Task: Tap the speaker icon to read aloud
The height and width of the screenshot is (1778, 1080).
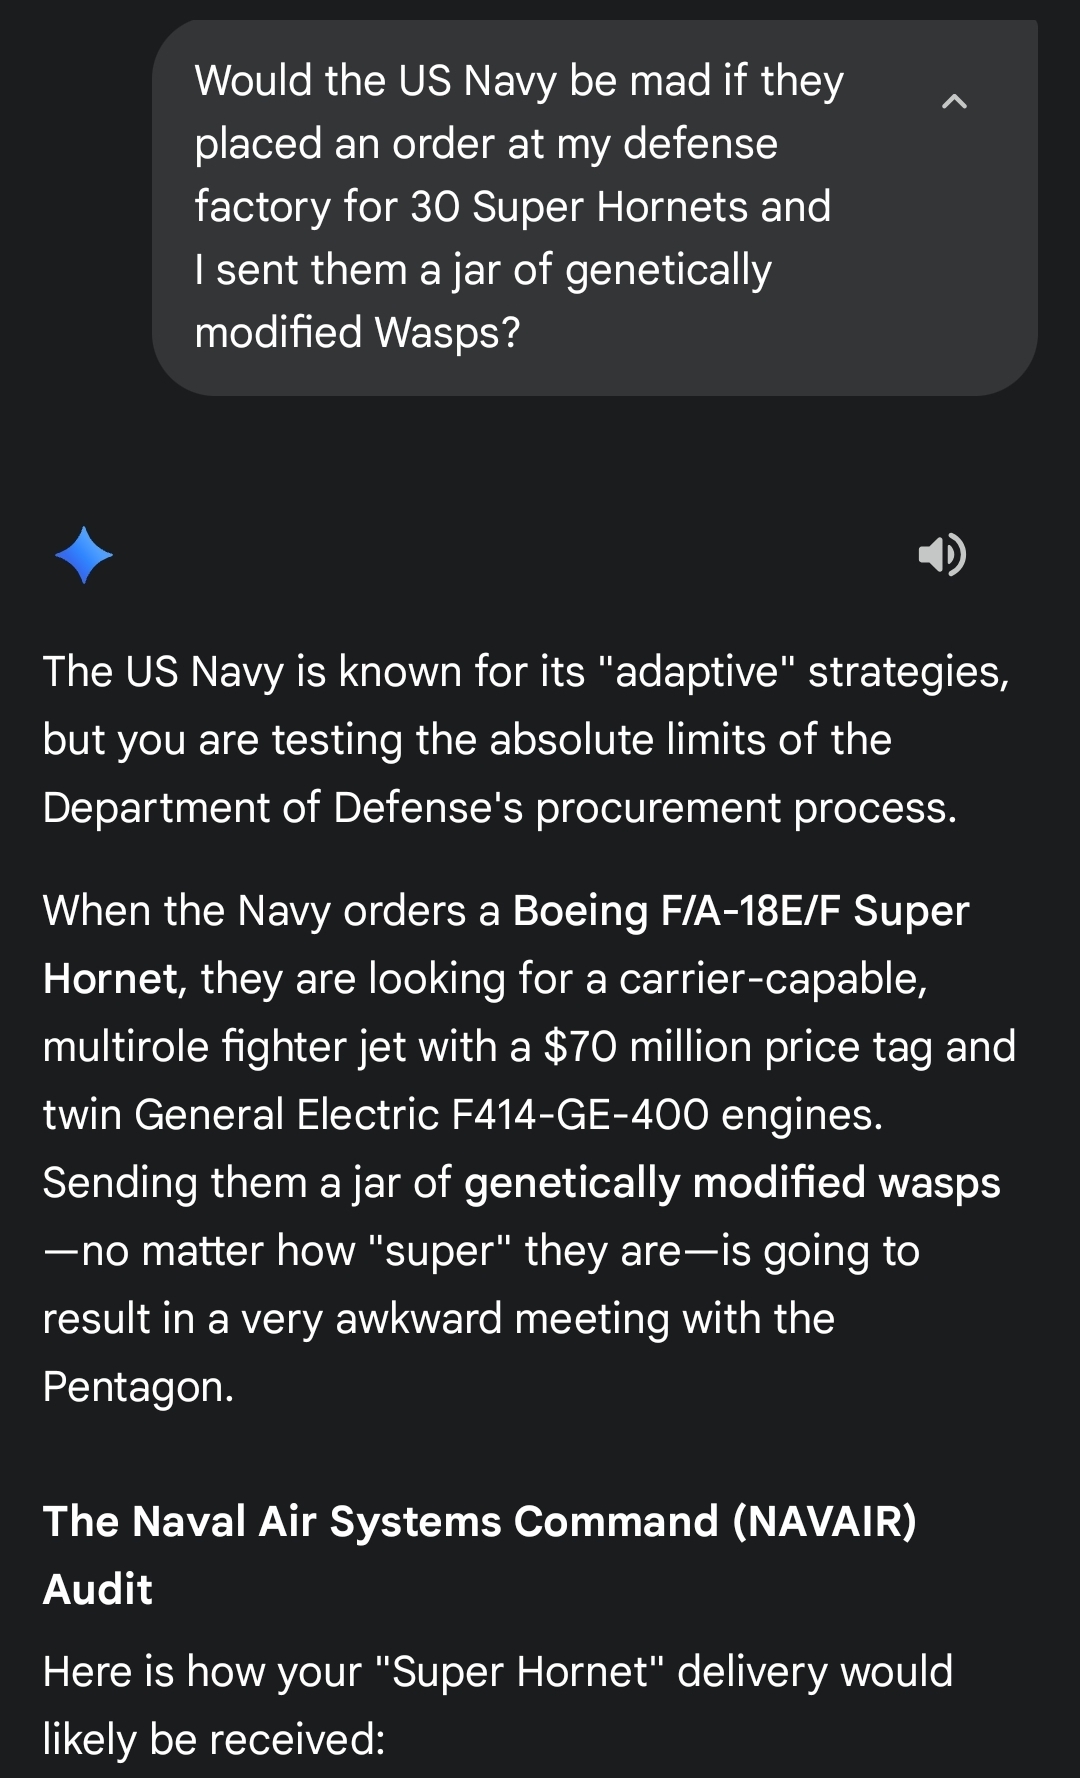Action: tap(941, 555)
